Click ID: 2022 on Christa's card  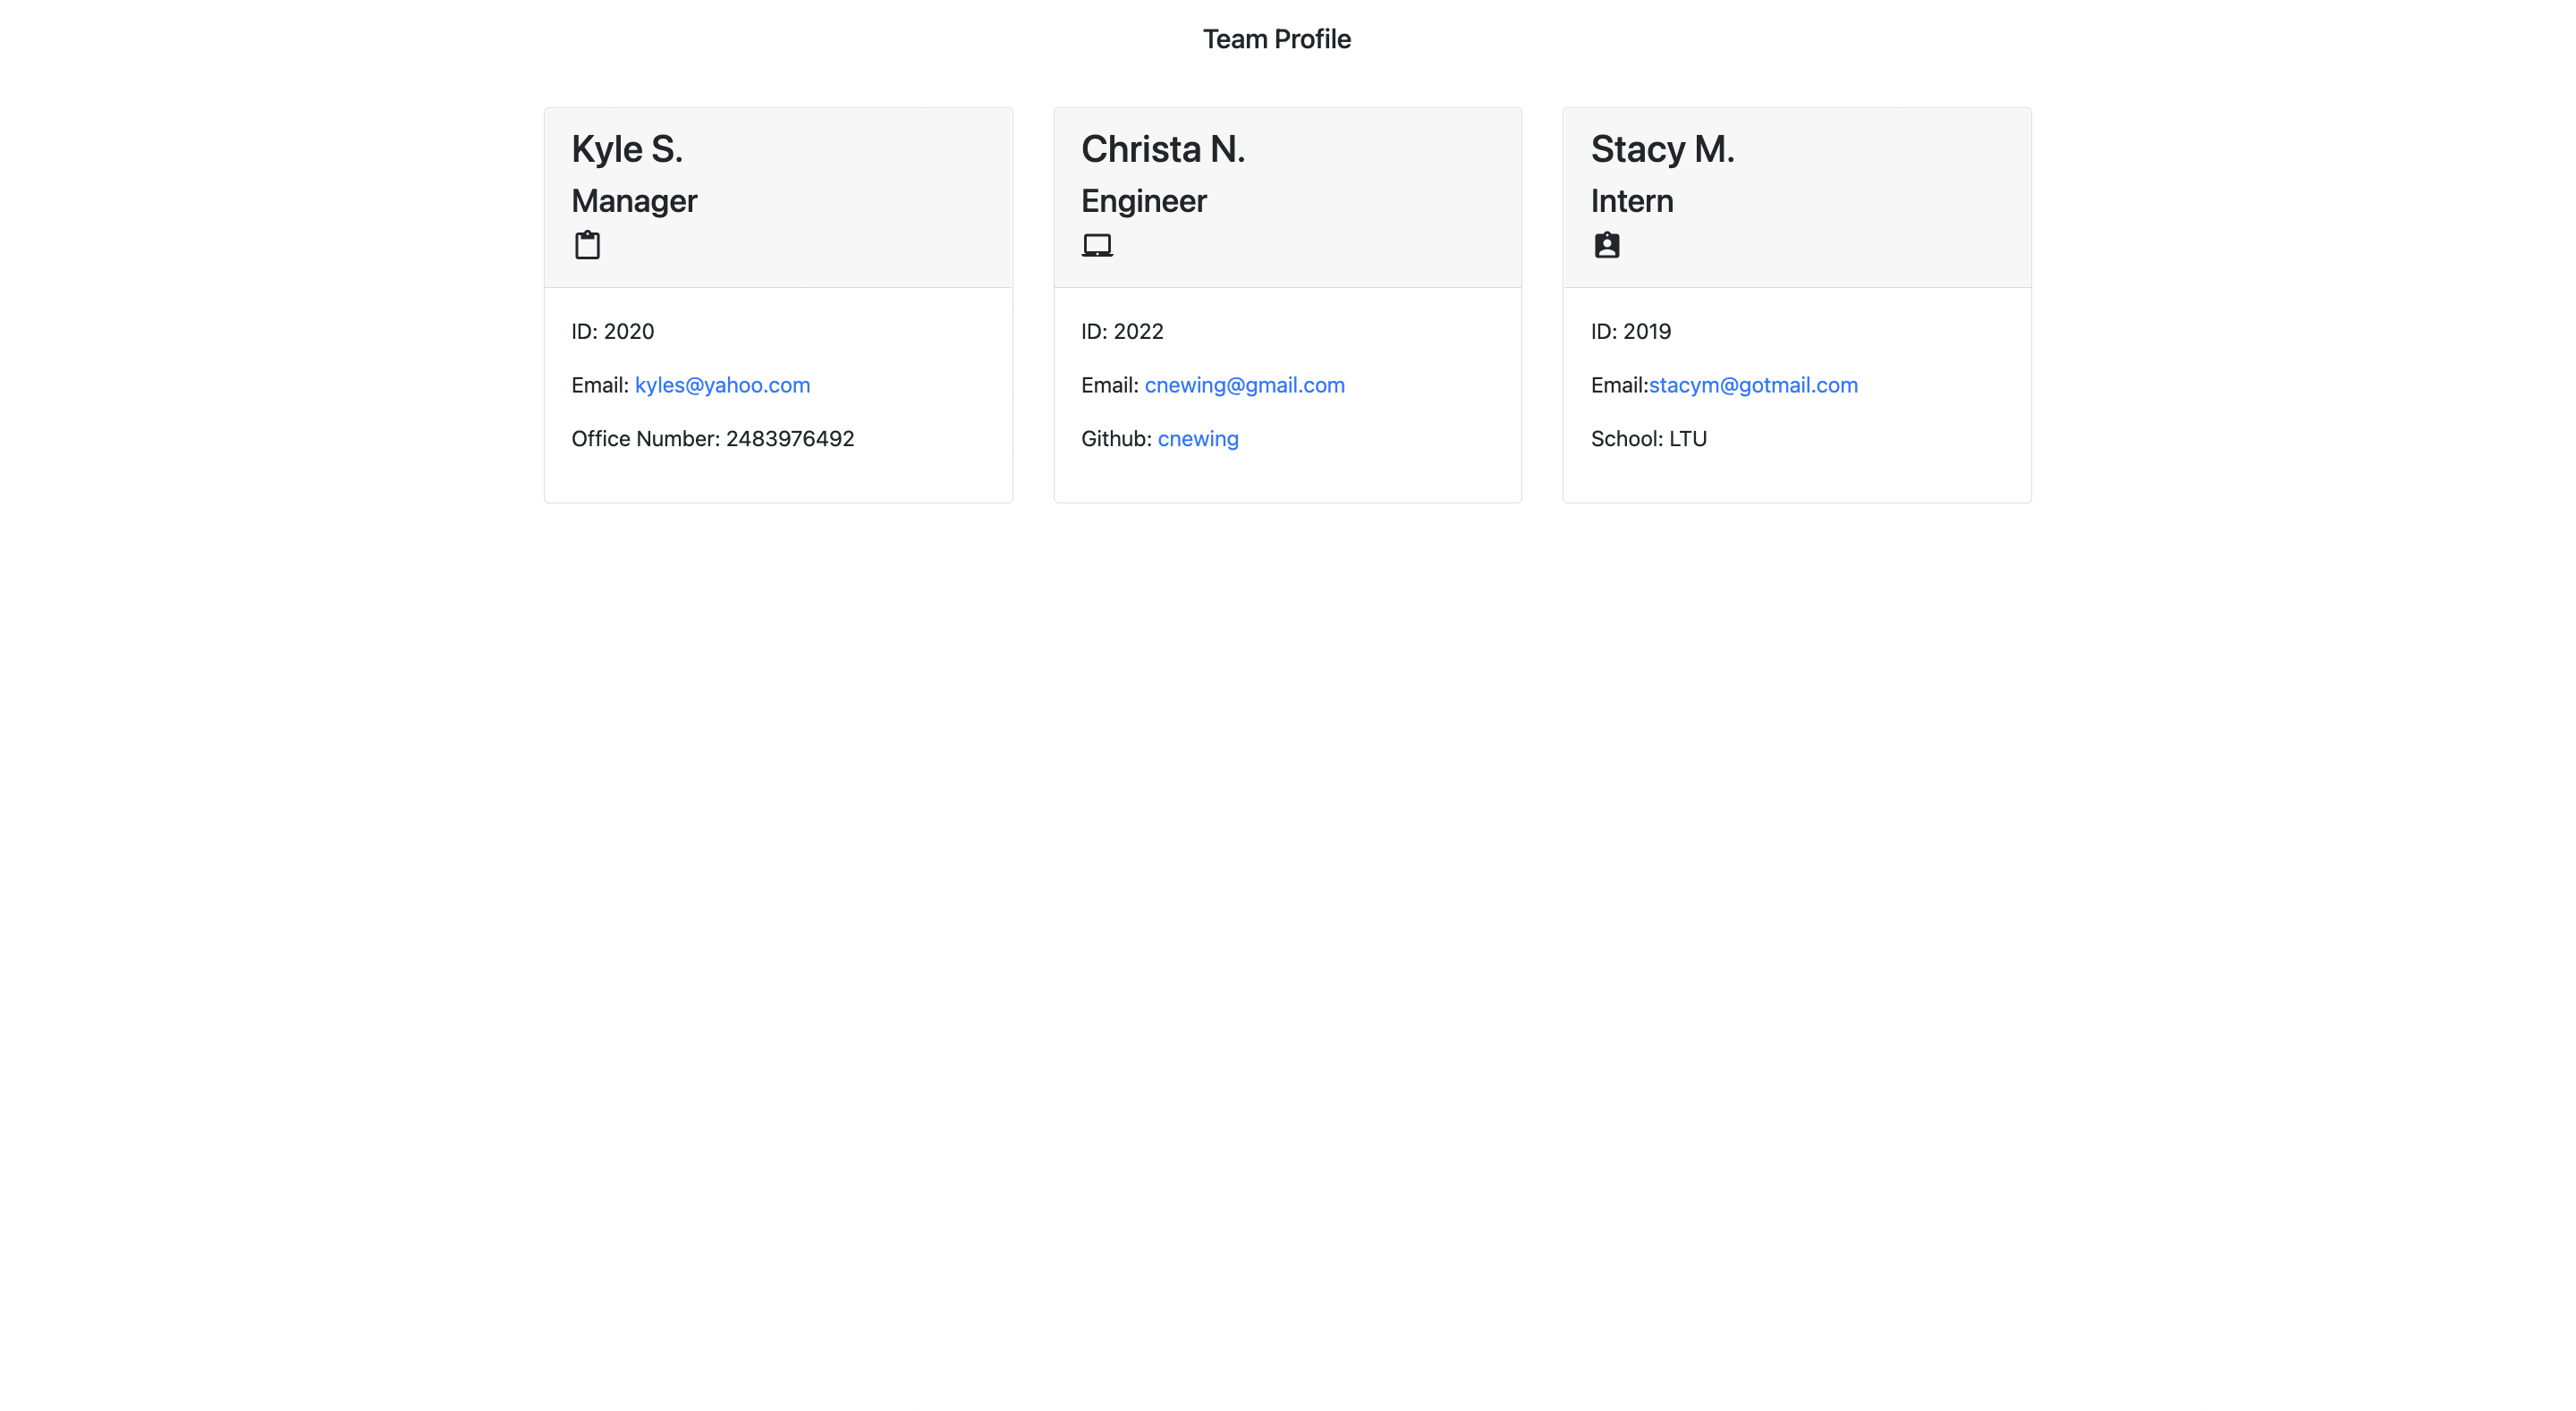1122,331
